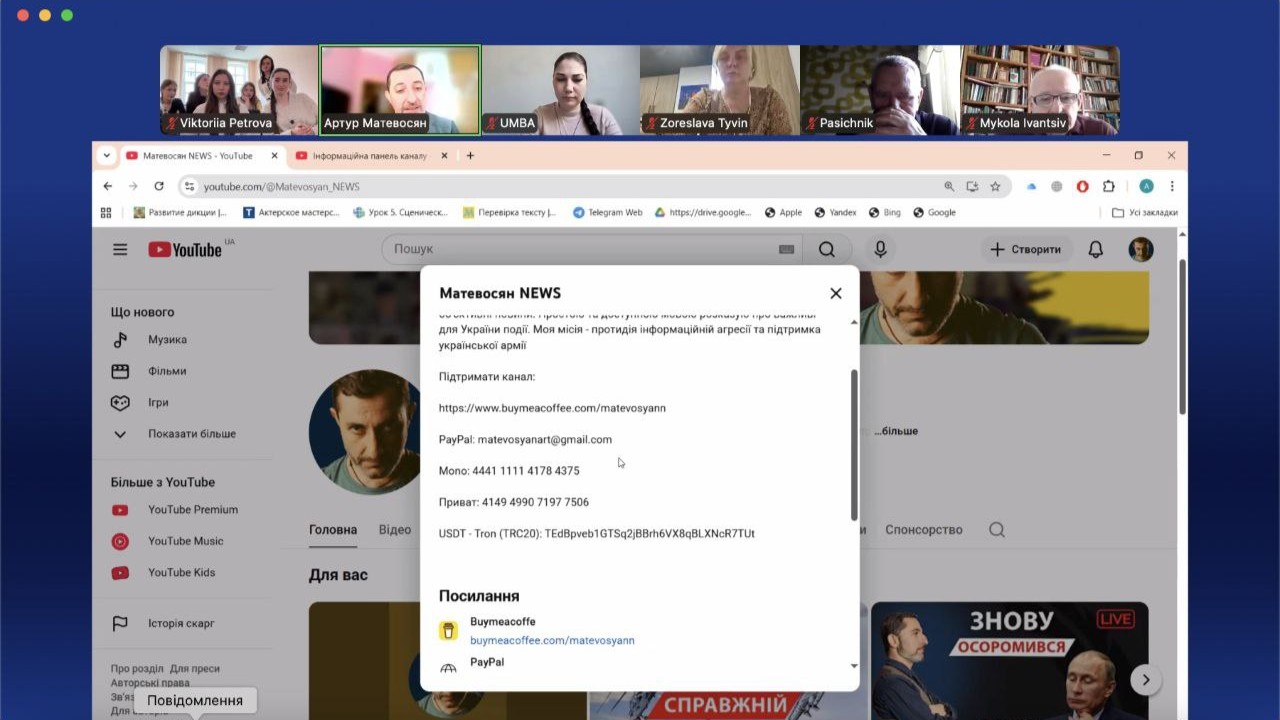Image resolution: width=1280 pixels, height=720 pixels.
Task: Open the YouTube hamburger guide menu
Action: 120,249
